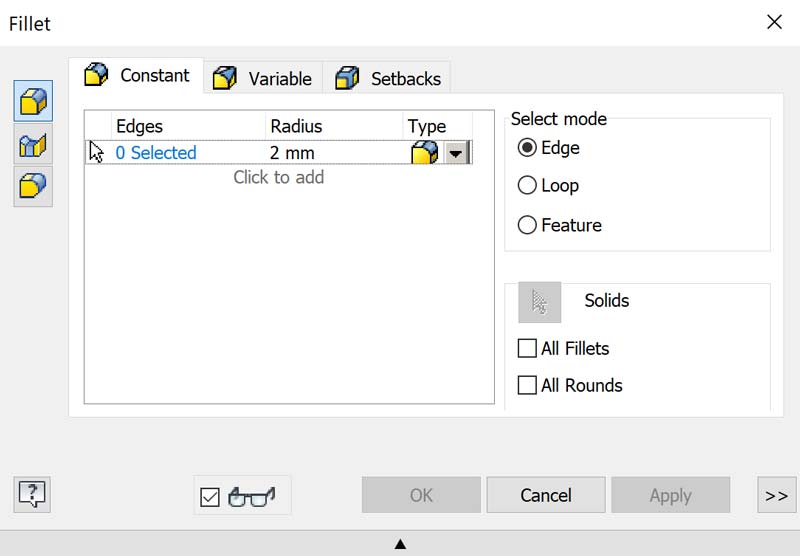Expand the dialog with >> button
The width and height of the screenshot is (800, 556).
[x=774, y=495]
